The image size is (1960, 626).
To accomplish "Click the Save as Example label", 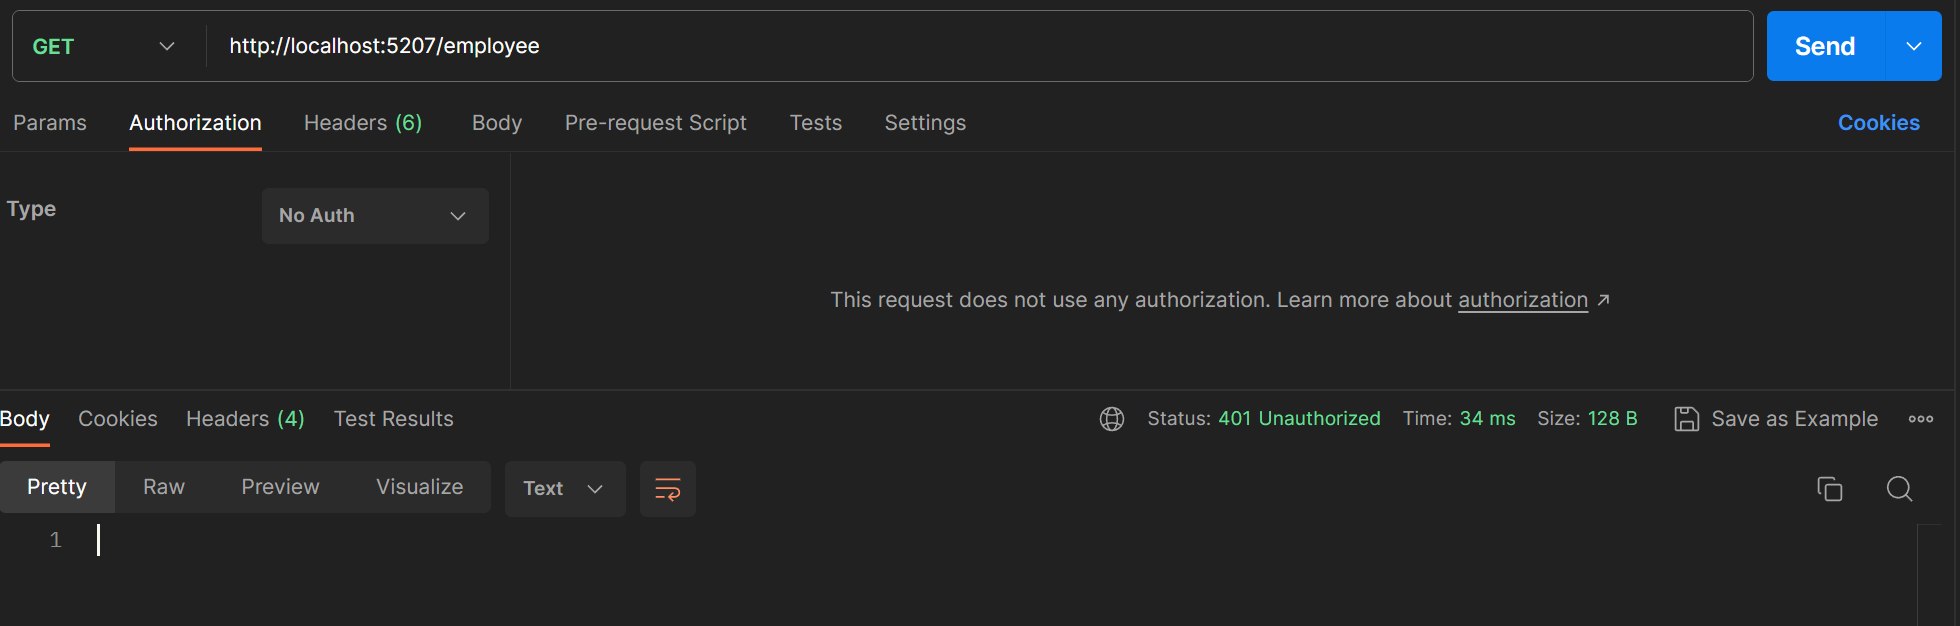I will point(1795,419).
